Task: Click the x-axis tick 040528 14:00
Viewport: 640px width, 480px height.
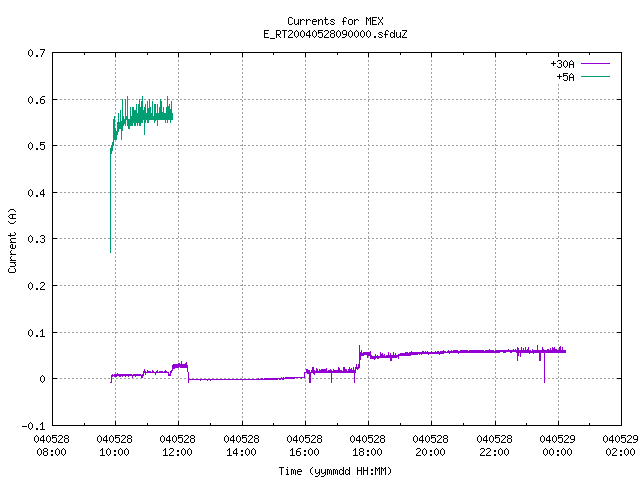Action: click(x=241, y=446)
